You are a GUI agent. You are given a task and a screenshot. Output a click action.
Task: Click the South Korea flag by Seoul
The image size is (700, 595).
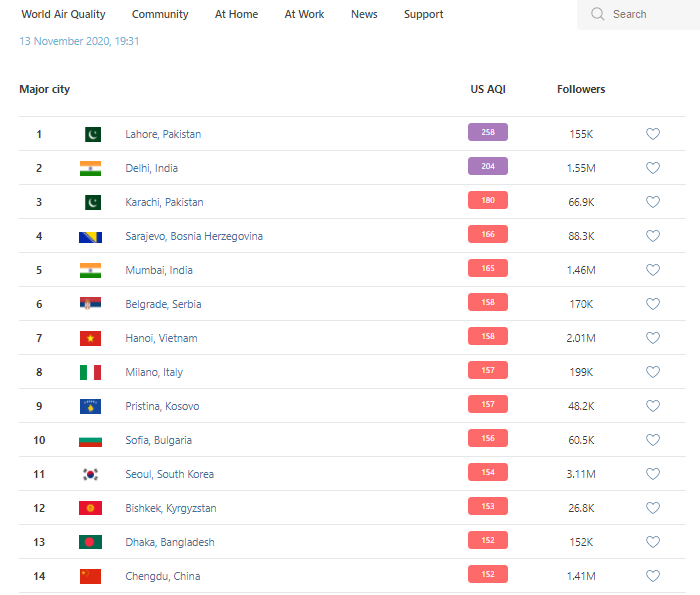[x=91, y=474]
